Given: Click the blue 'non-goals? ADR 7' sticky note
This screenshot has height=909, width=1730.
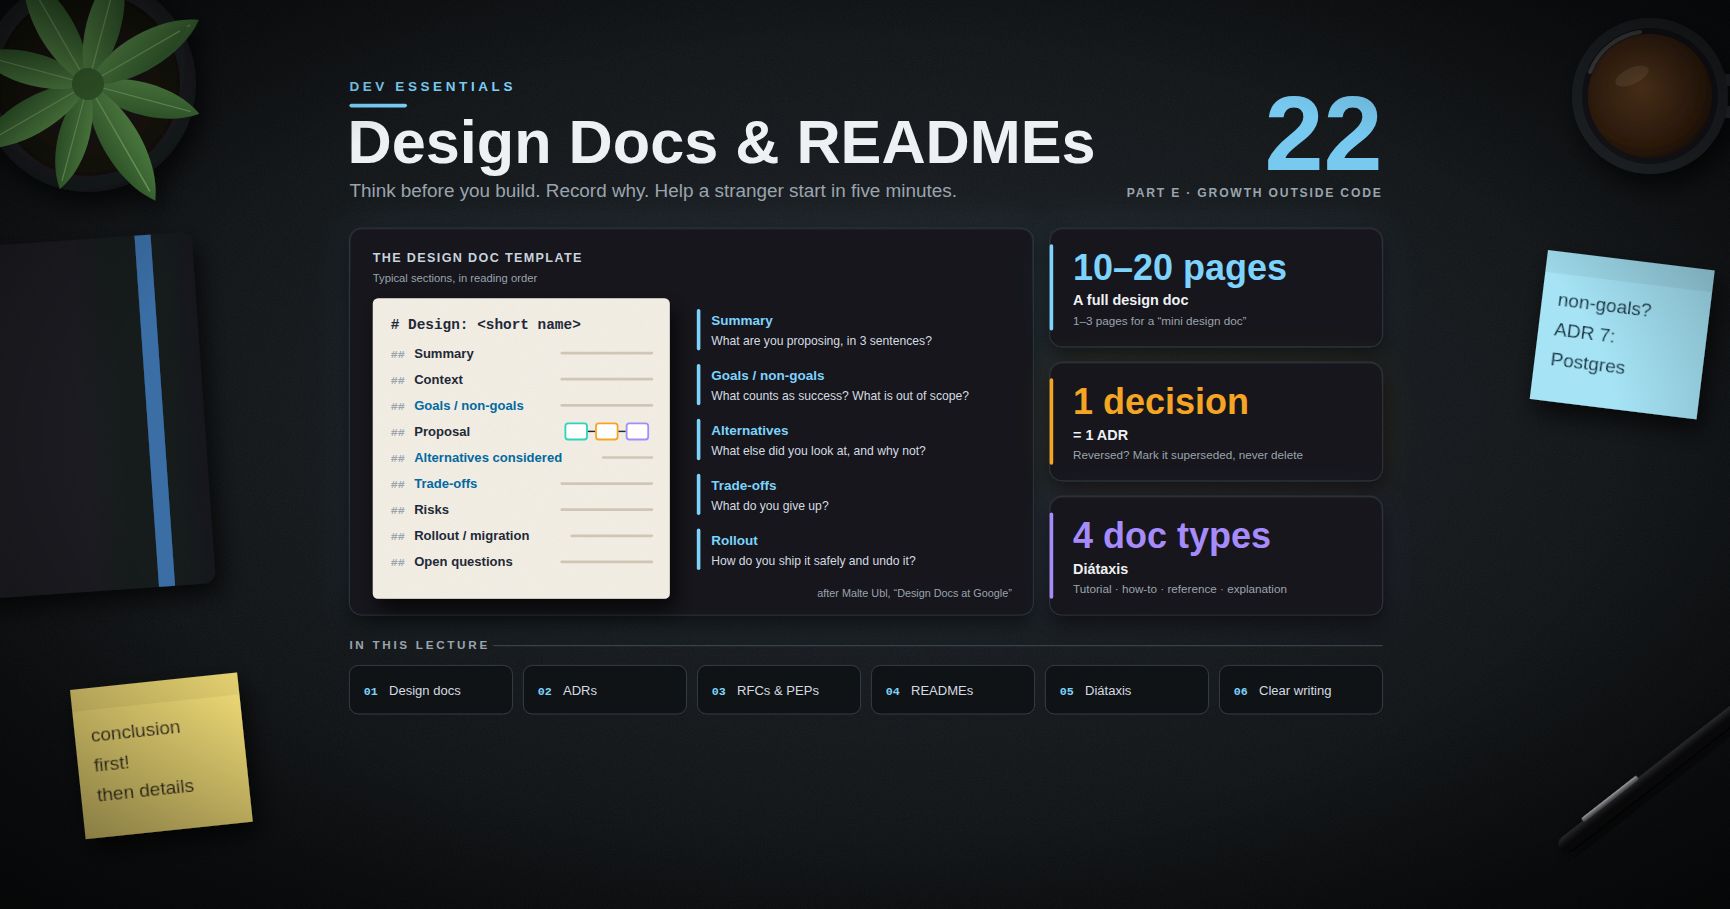Looking at the screenshot, I should point(1621,335).
